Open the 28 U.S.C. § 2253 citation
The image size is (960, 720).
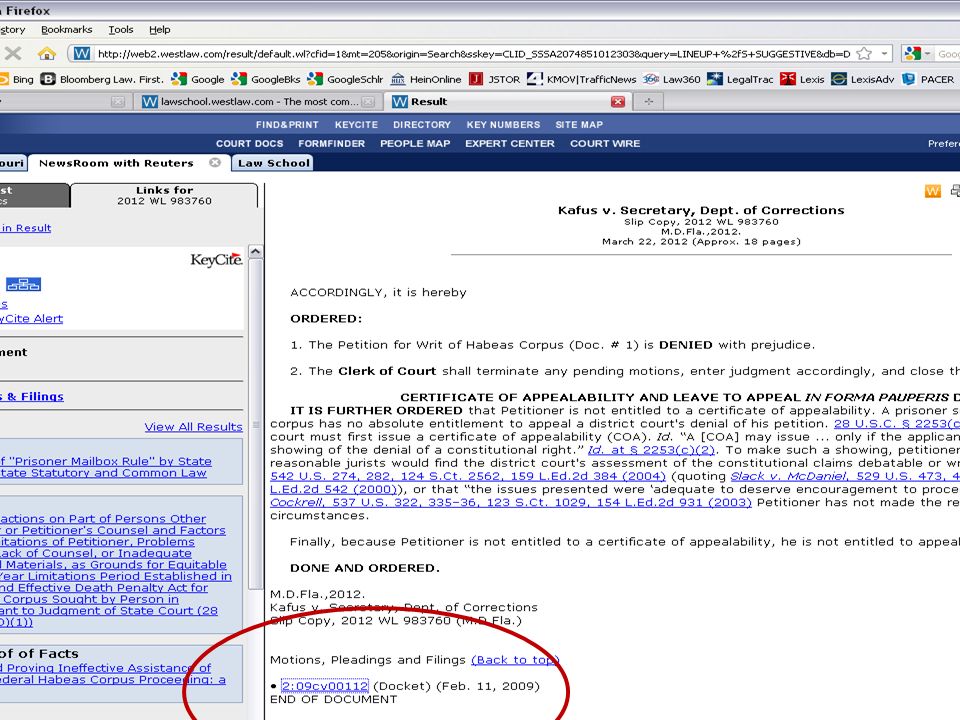[897, 424]
